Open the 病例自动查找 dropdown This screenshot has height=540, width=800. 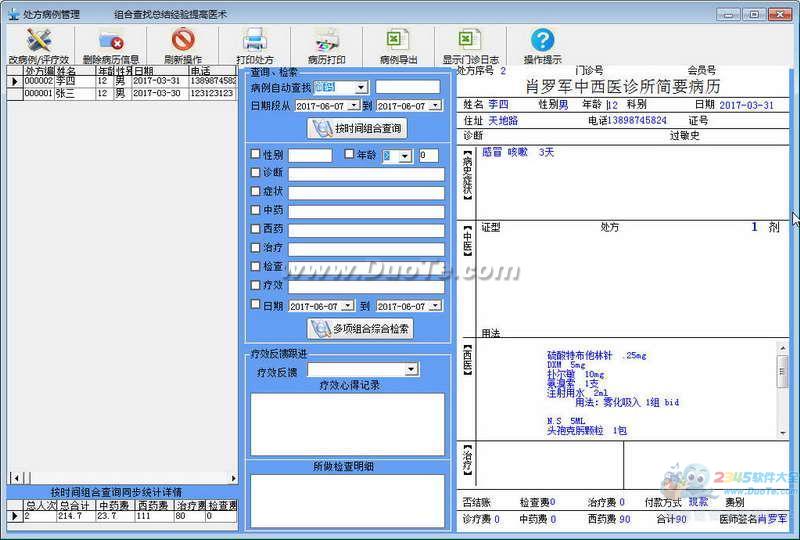[x=361, y=87]
